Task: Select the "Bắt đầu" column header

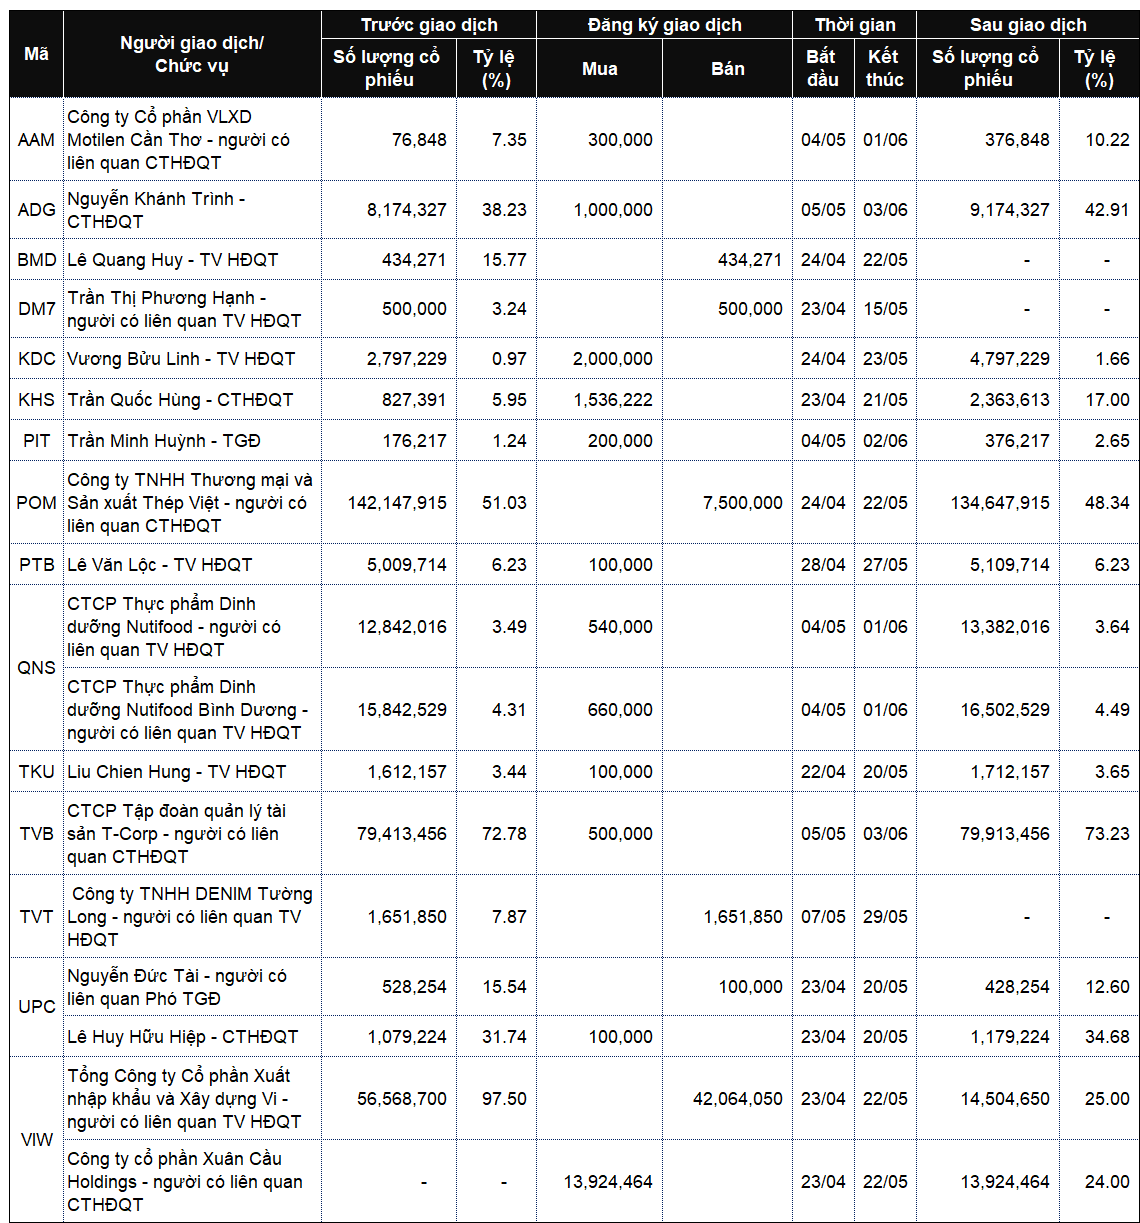Action: (x=822, y=68)
